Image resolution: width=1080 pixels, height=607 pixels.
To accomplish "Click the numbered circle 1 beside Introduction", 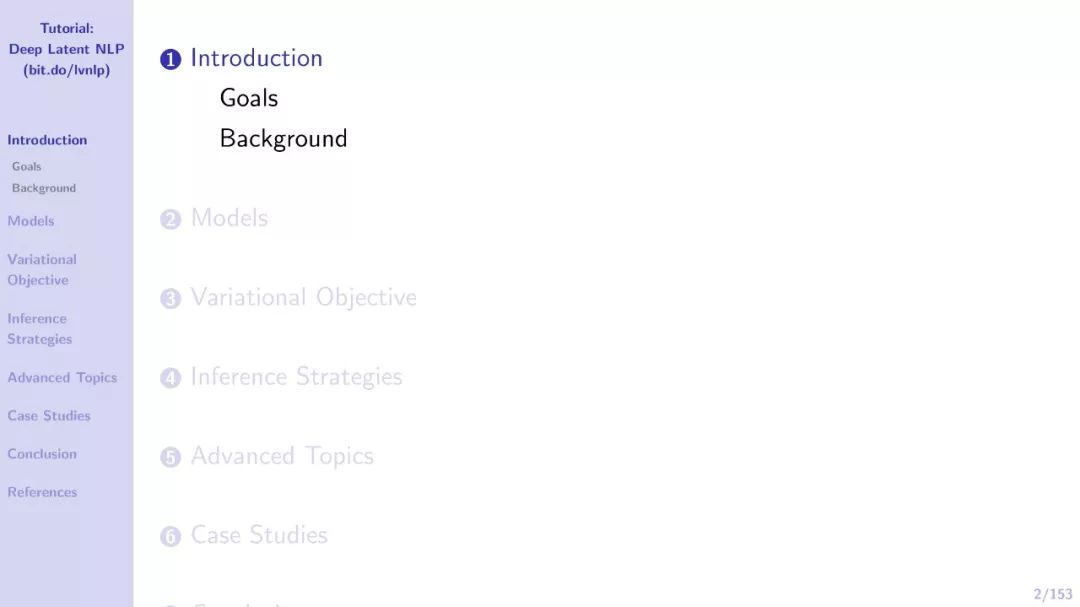I will point(170,59).
